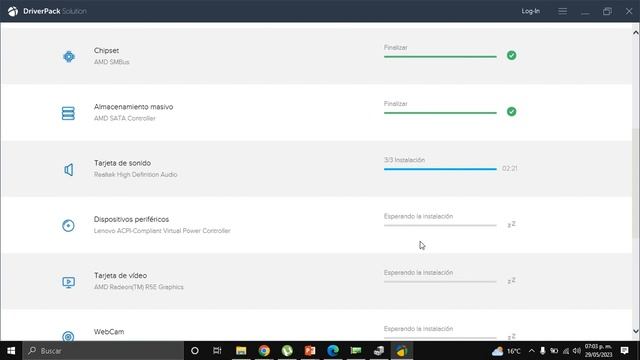Open PowerPoint from the taskbar
The width and height of the screenshot is (640, 360).
(310, 351)
